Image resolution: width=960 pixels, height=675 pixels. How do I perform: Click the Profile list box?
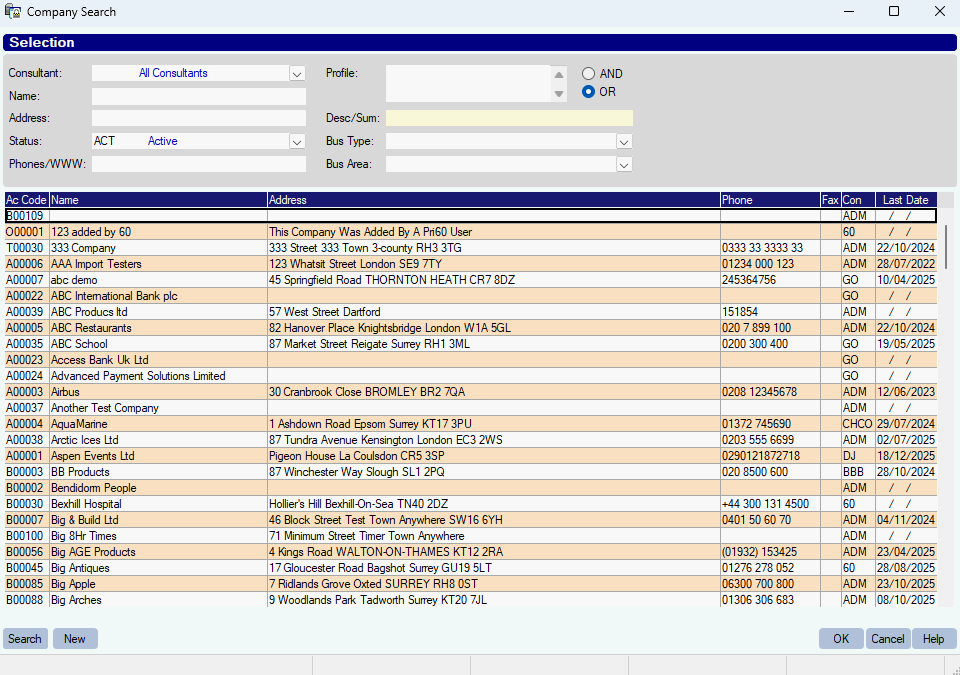[x=468, y=83]
